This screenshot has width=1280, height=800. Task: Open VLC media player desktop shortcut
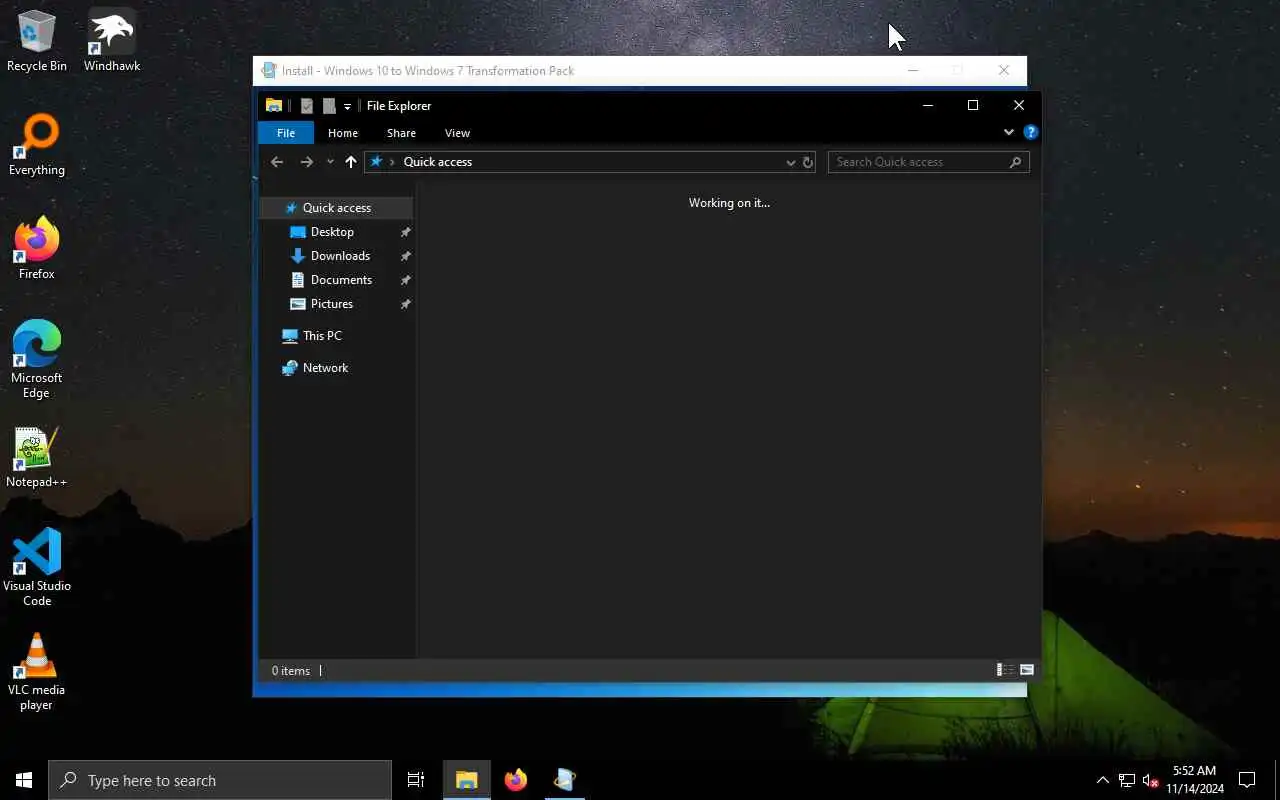coord(37,671)
